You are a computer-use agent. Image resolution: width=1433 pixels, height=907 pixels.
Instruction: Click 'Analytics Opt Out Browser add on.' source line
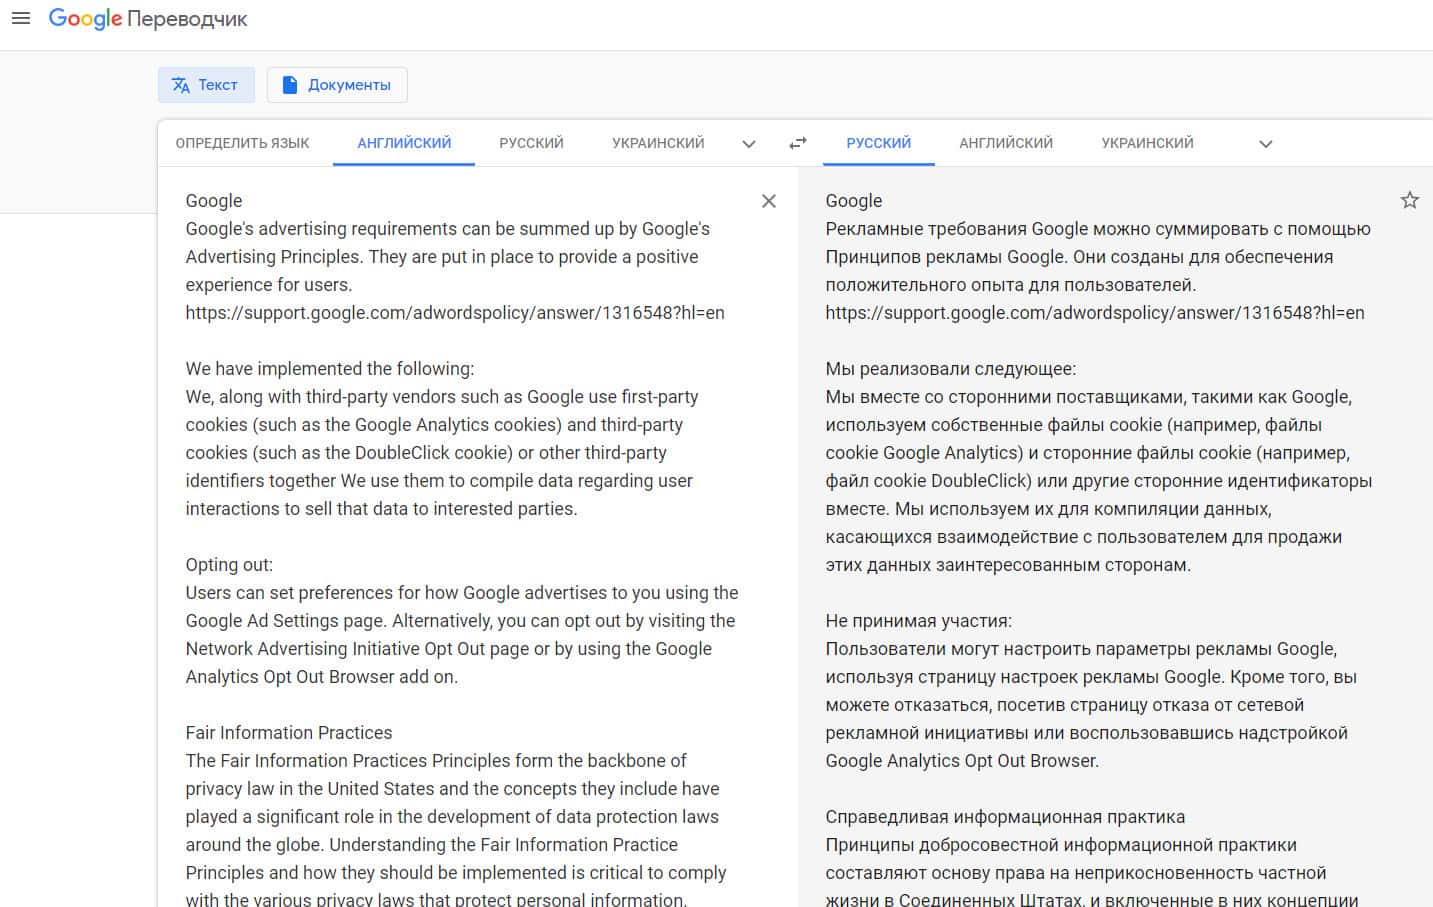click(x=322, y=677)
